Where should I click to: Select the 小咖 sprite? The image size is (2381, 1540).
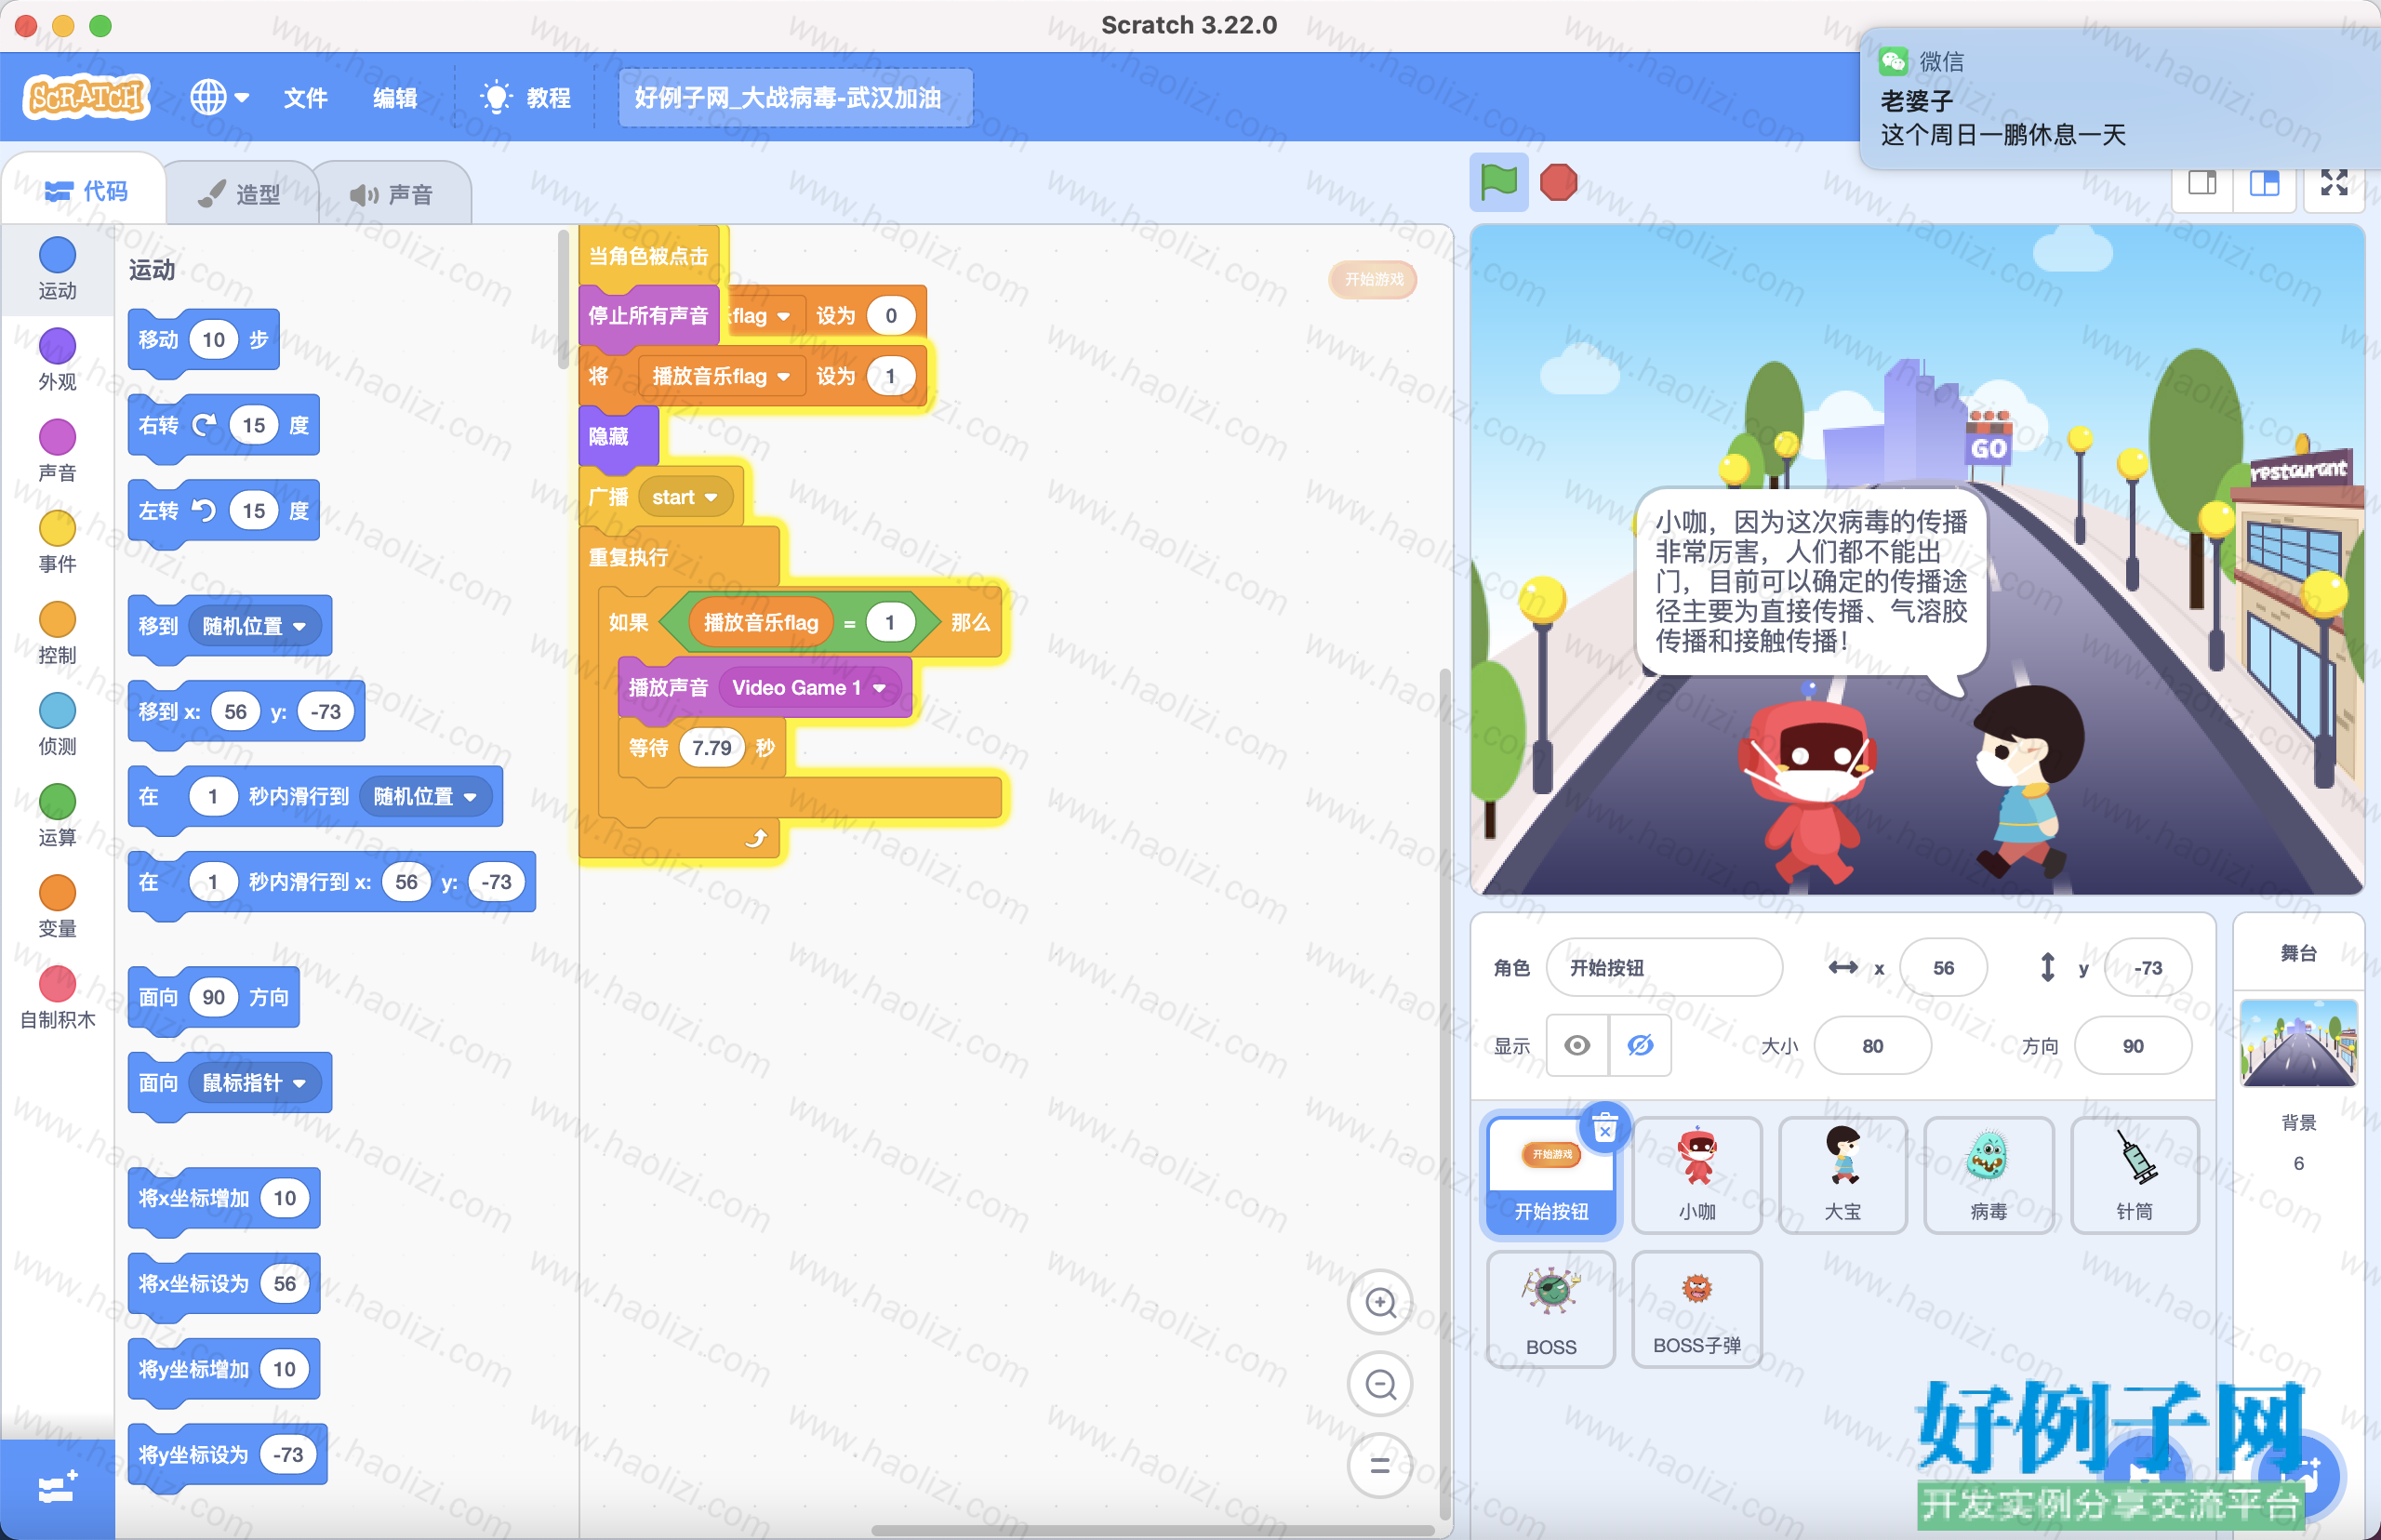1697,1175
